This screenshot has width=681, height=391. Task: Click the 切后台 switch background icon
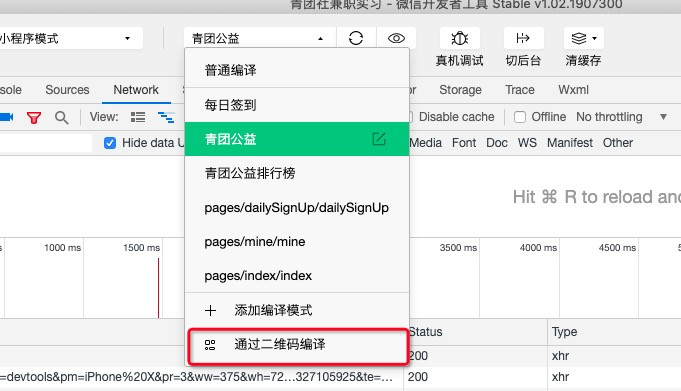(523, 38)
